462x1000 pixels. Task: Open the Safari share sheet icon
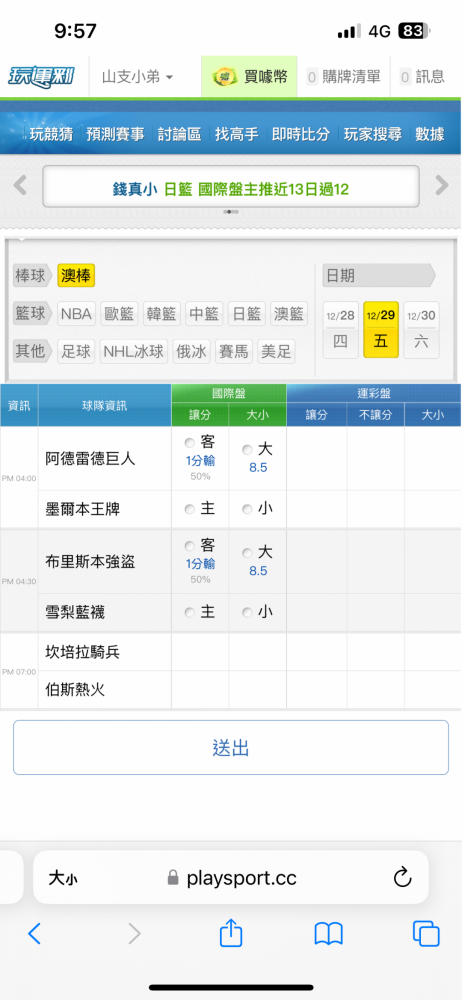coord(231,932)
